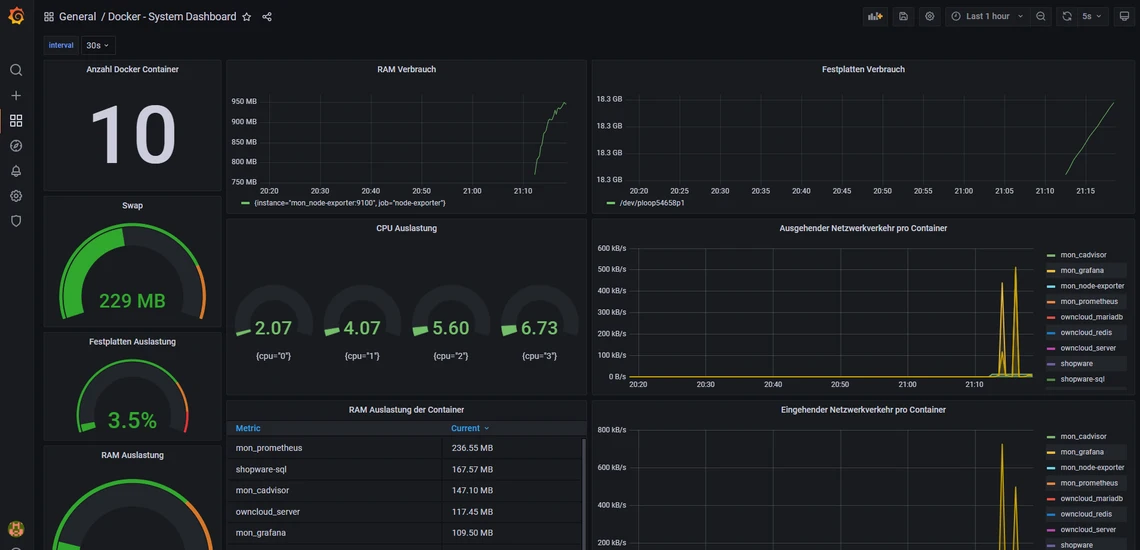Open the Alerting bell icon
The image size is (1140, 550).
tap(16, 171)
